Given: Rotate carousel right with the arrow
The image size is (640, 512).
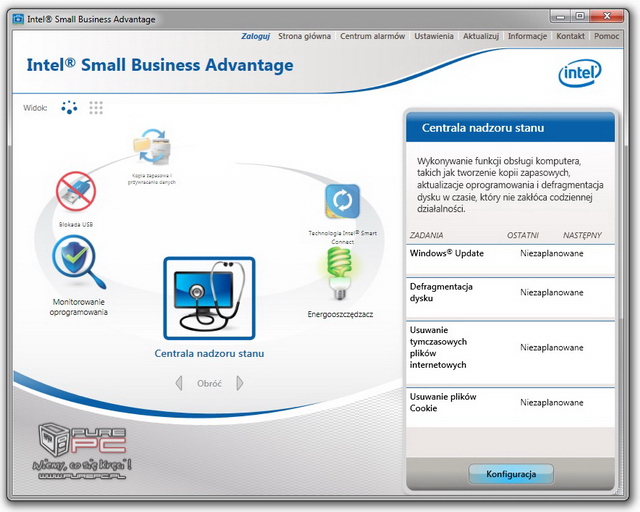Looking at the screenshot, I should [x=240, y=383].
